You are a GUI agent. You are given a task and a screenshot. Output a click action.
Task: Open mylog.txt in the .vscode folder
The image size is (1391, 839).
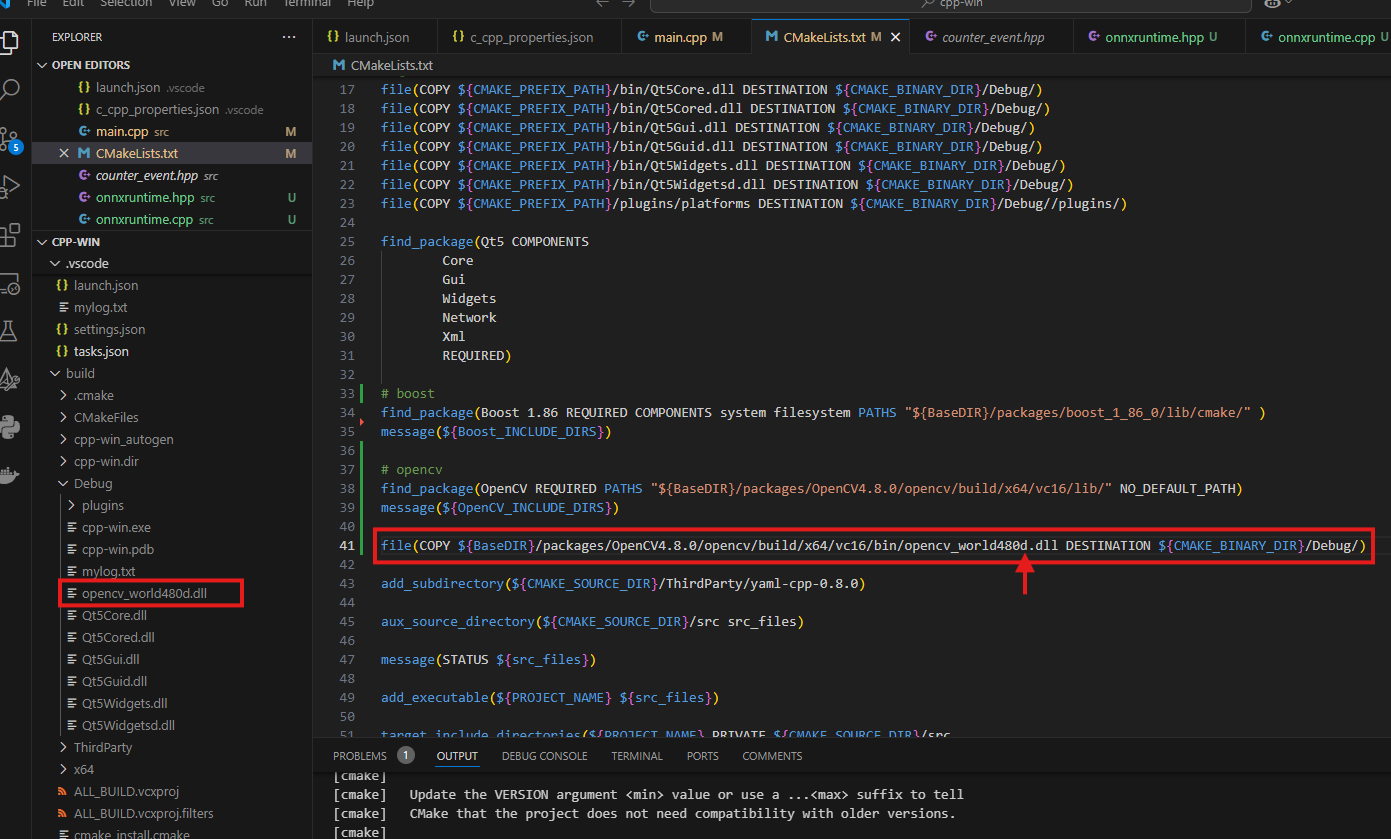tap(172, 308)
